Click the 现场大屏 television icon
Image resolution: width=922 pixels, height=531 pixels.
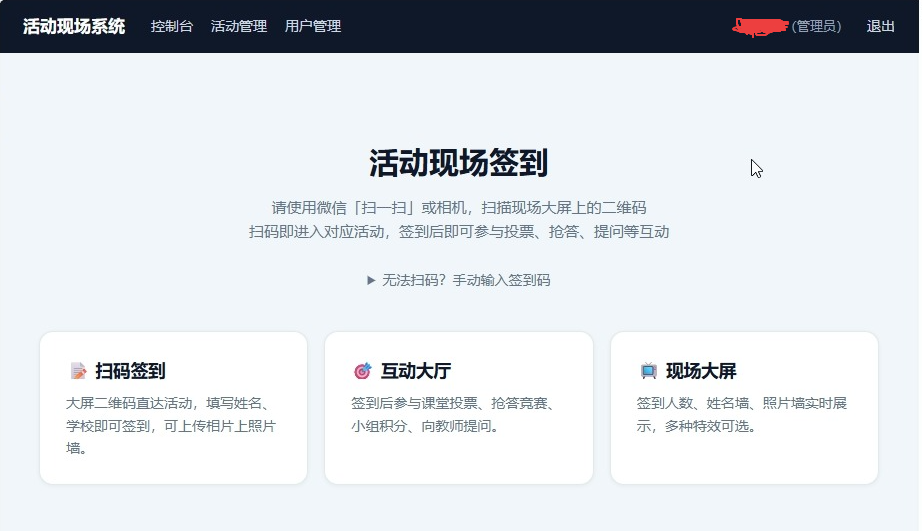649,371
